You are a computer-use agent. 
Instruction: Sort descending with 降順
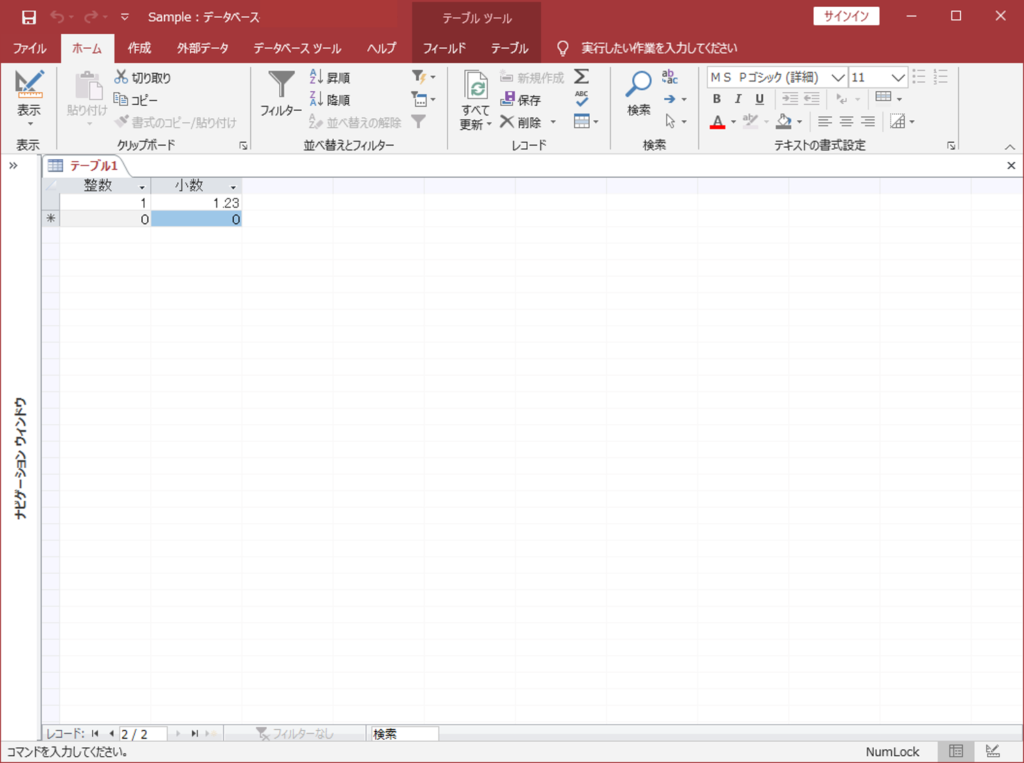tap(330, 100)
